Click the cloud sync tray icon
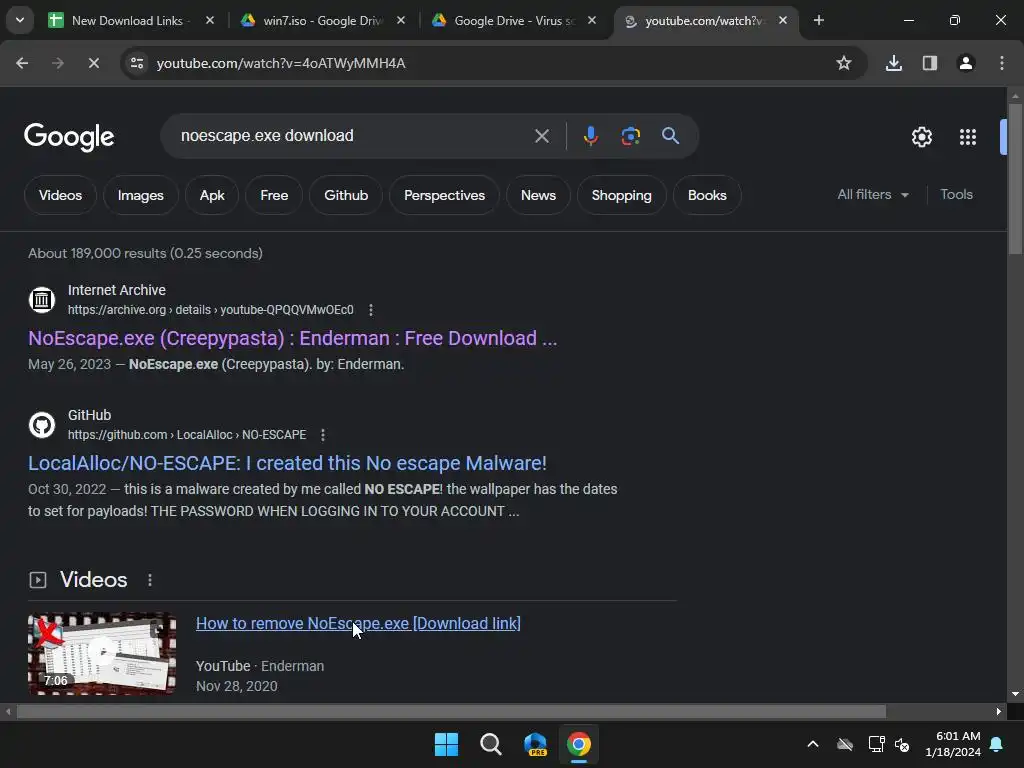Viewport: 1024px width, 768px height. 845,744
